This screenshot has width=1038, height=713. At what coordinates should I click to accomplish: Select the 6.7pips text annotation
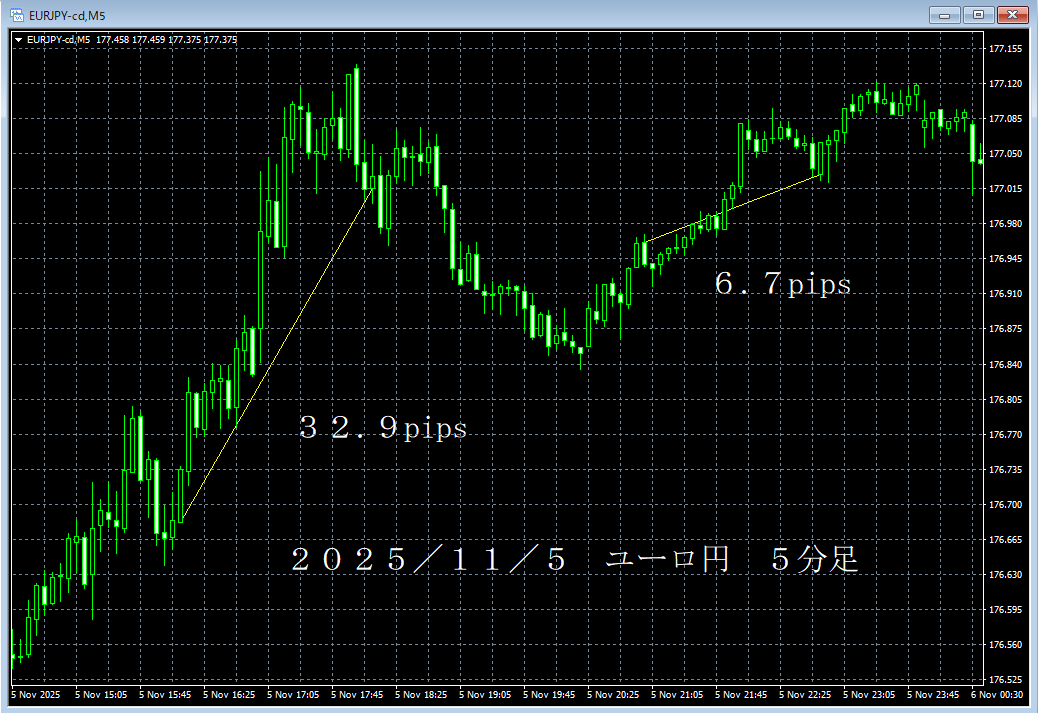coord(785,285)
